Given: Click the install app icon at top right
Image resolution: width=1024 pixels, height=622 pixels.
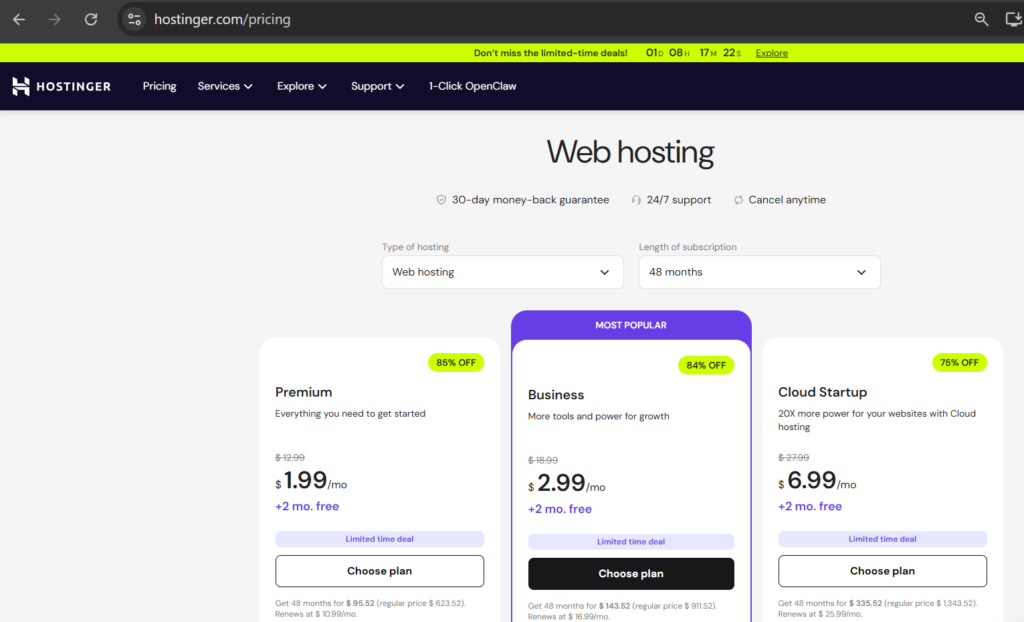Looking at the screenshot, I should click(x=1013, y=19).
